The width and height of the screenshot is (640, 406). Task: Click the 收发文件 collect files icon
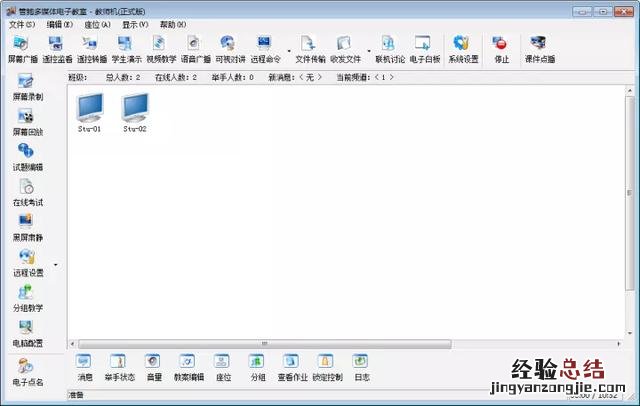coord(345,49)
